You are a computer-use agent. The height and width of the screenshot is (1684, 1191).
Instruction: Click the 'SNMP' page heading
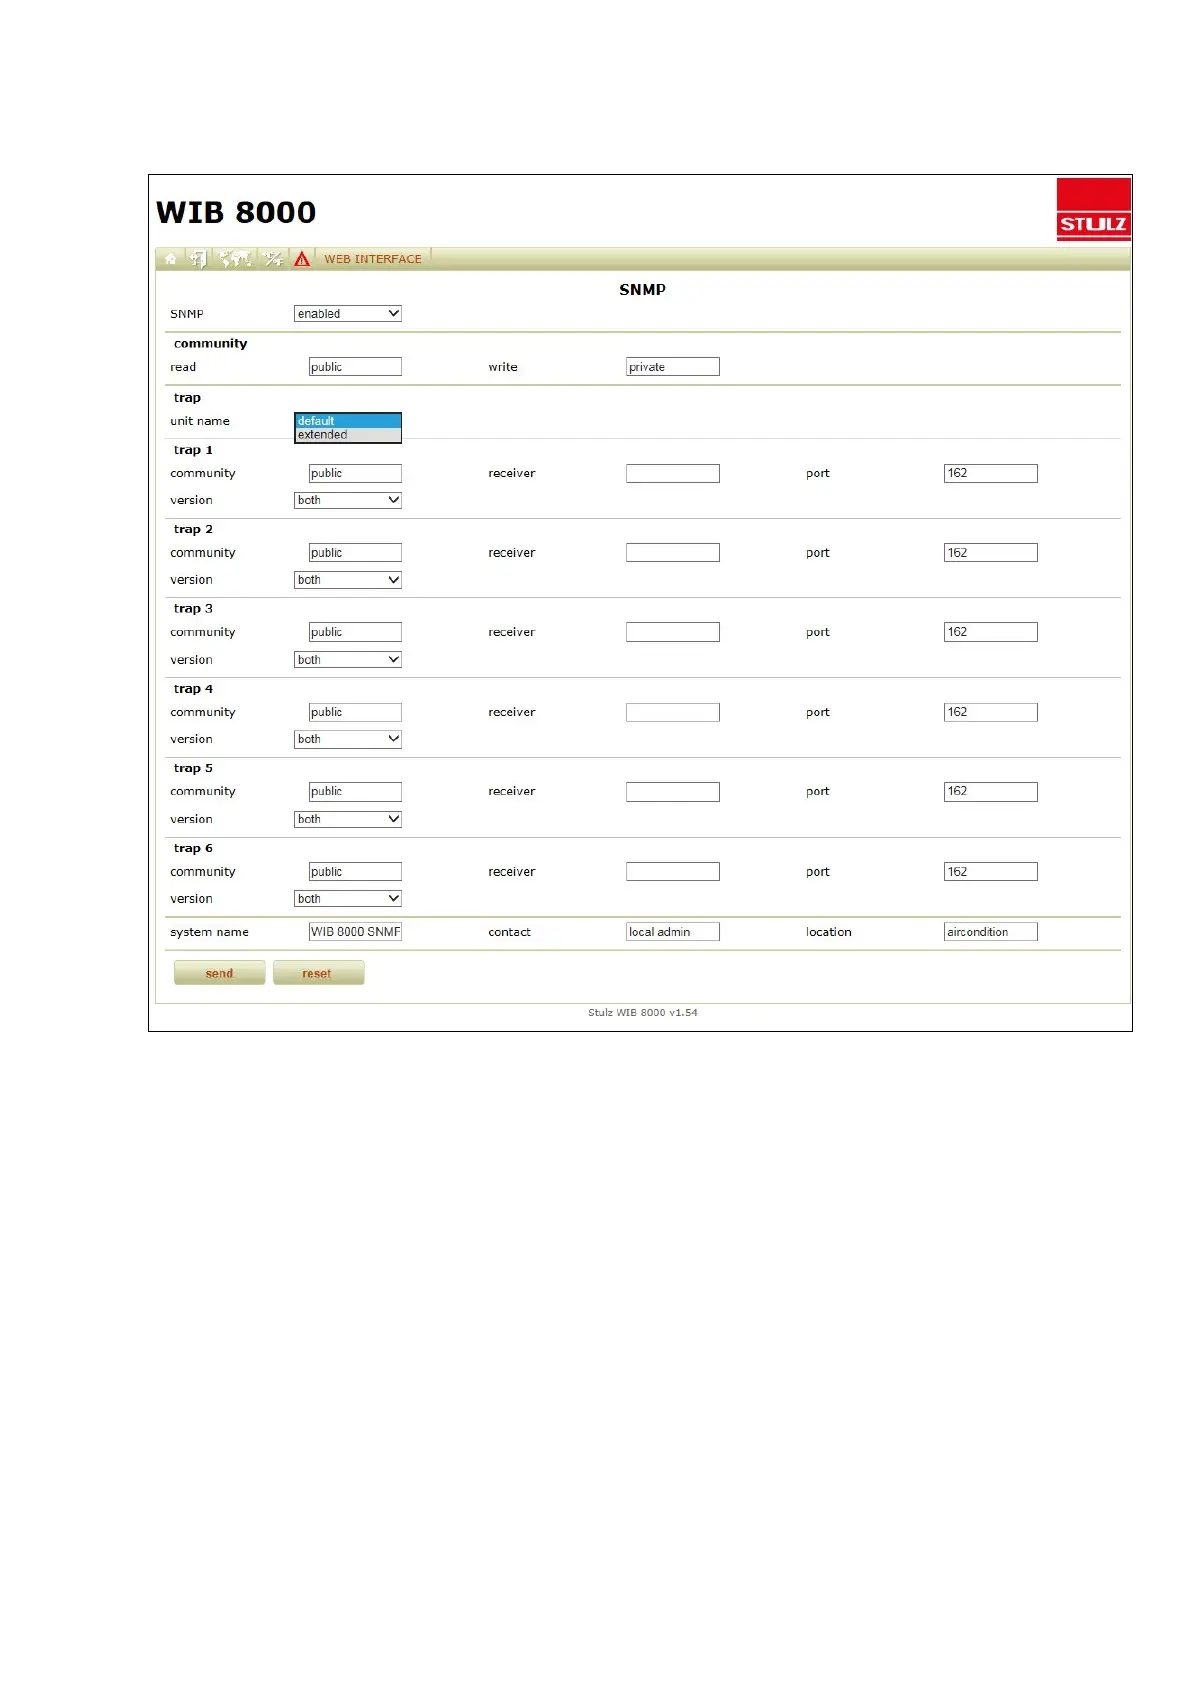(x=642, y=290)
